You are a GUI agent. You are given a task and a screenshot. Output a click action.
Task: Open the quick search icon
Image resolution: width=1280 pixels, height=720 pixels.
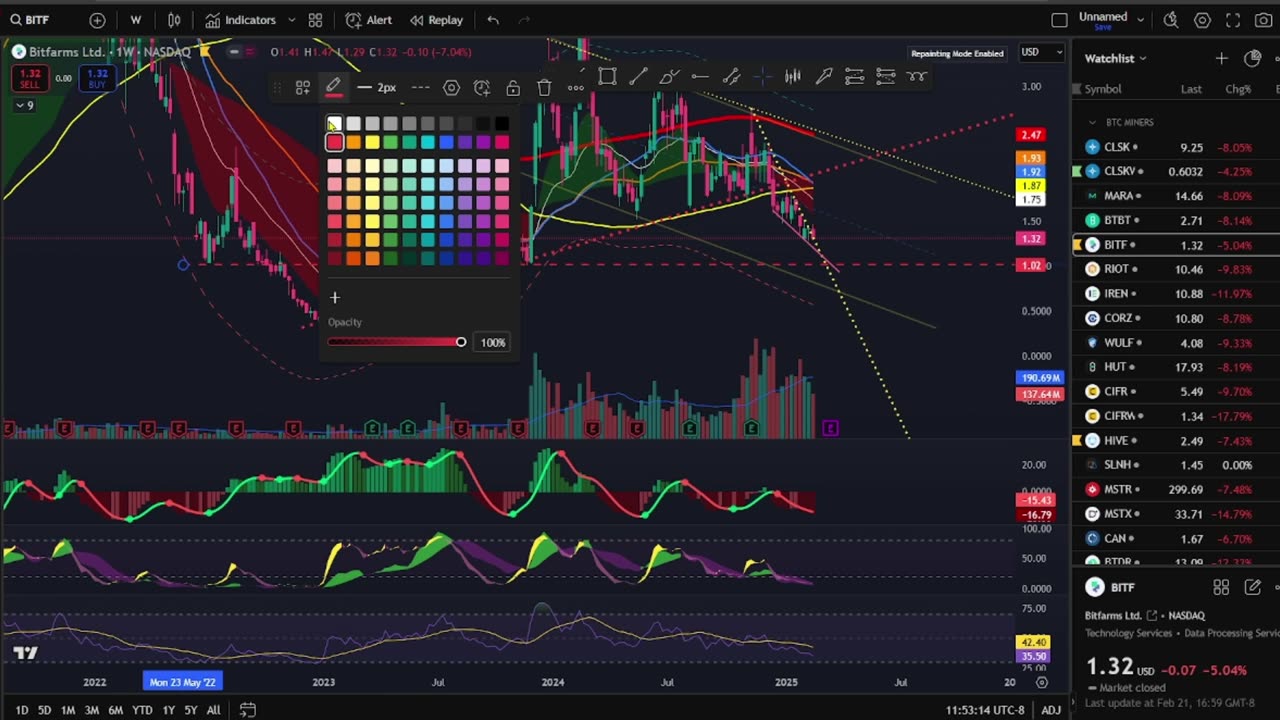point(1171,20)
